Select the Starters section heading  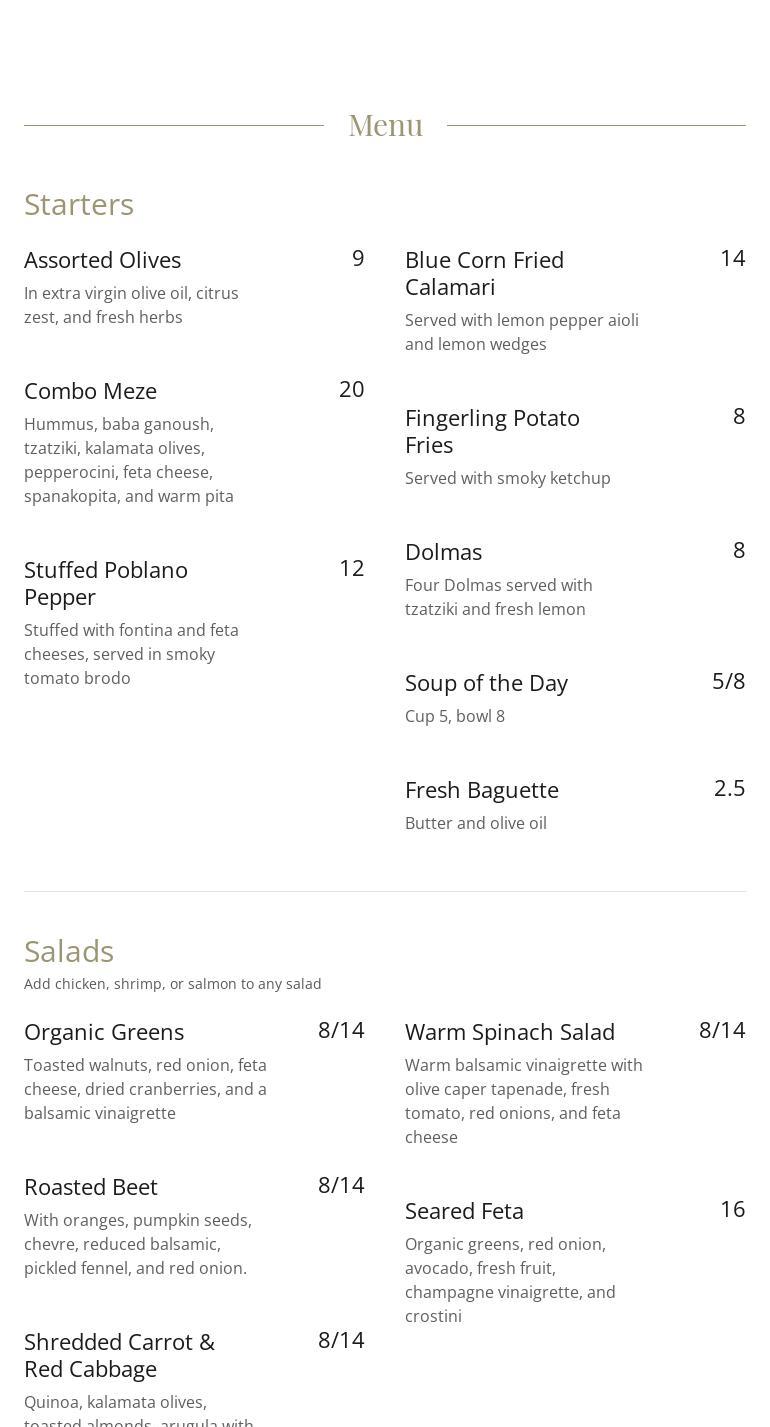[79, 204]
